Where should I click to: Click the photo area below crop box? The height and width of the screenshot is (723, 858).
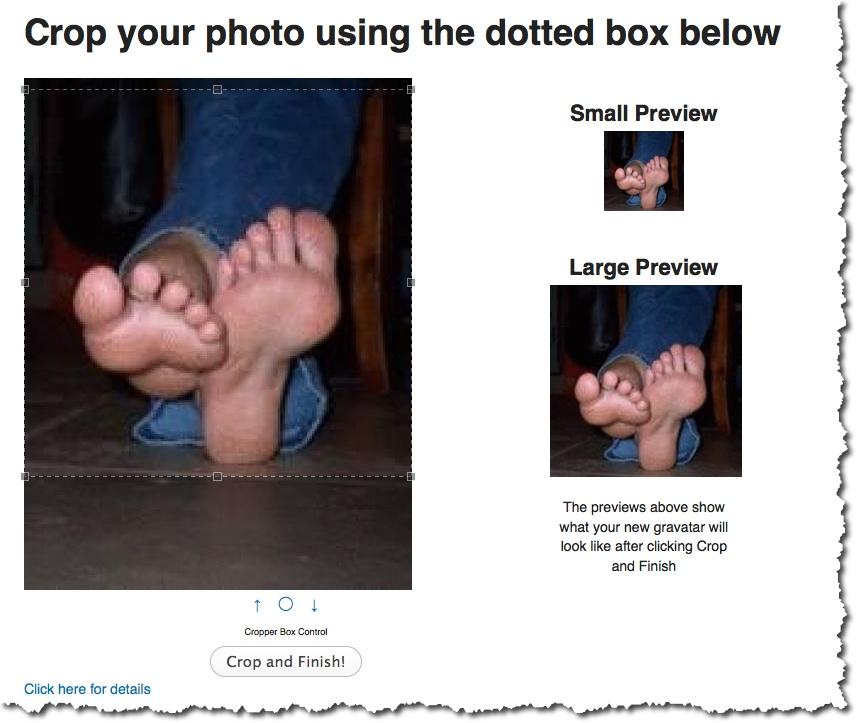click(218, 533)
